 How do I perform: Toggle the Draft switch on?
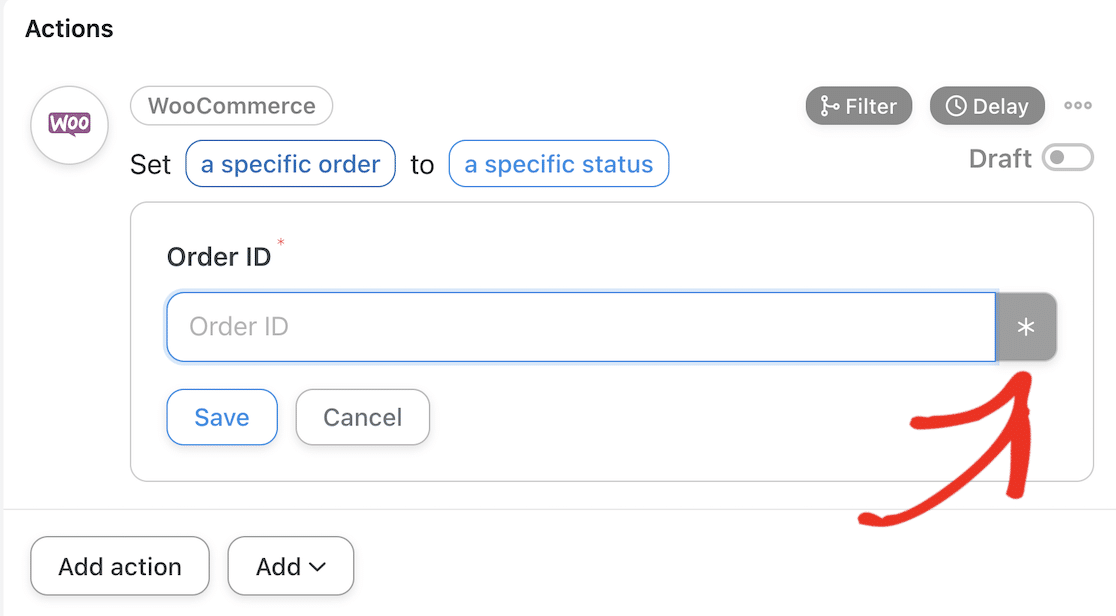point(1067,158)
